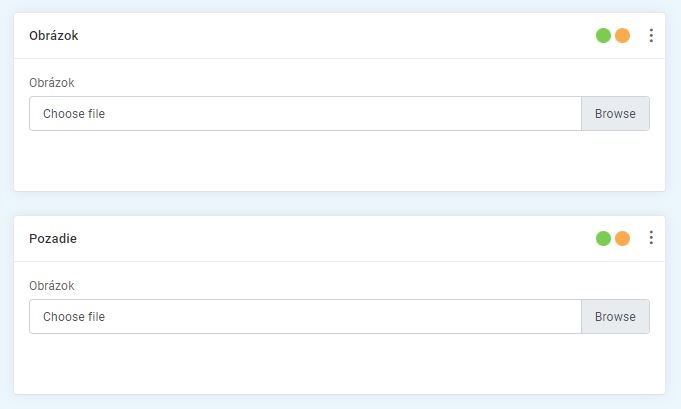Click the empty header space of Obrázok card

click(330, 36)
